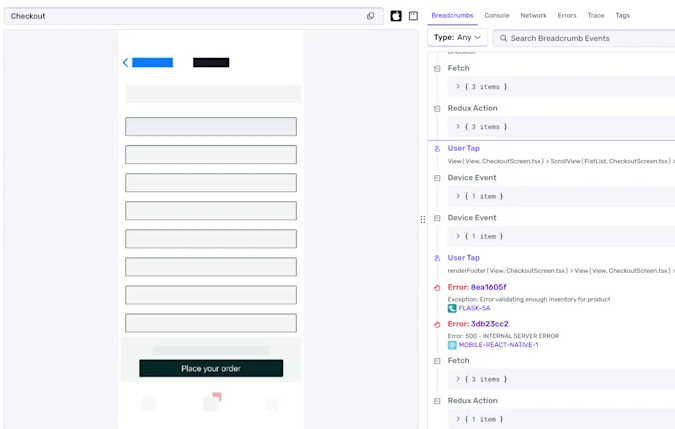Click the upper Fetch breadcrumb icon
The image size is (675, 429).
coord(437,68)
